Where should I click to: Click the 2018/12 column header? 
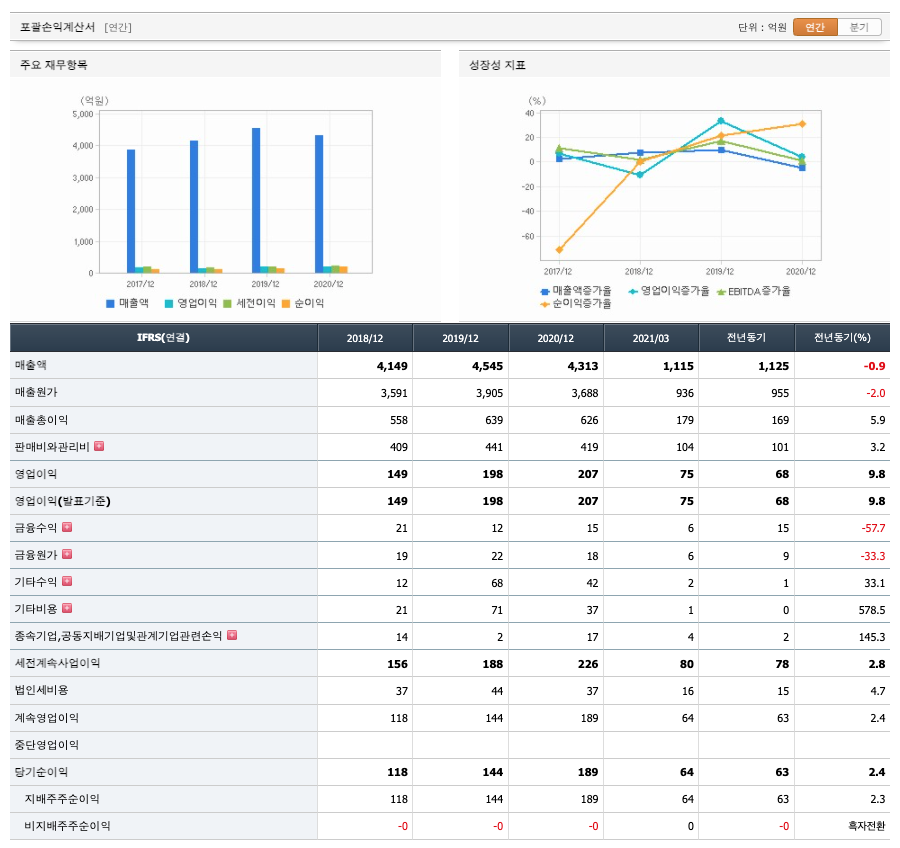(x=365, y=338)
